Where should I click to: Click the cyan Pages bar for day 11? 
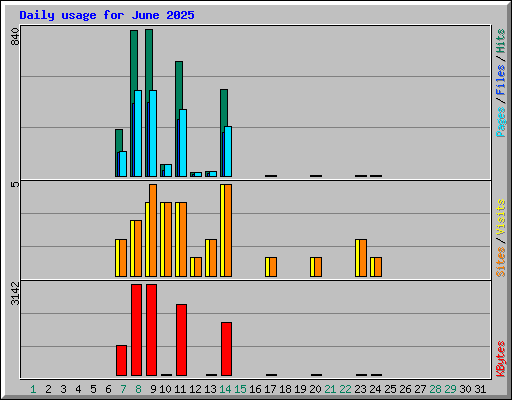pyautogui.click(x=183, y=143)
